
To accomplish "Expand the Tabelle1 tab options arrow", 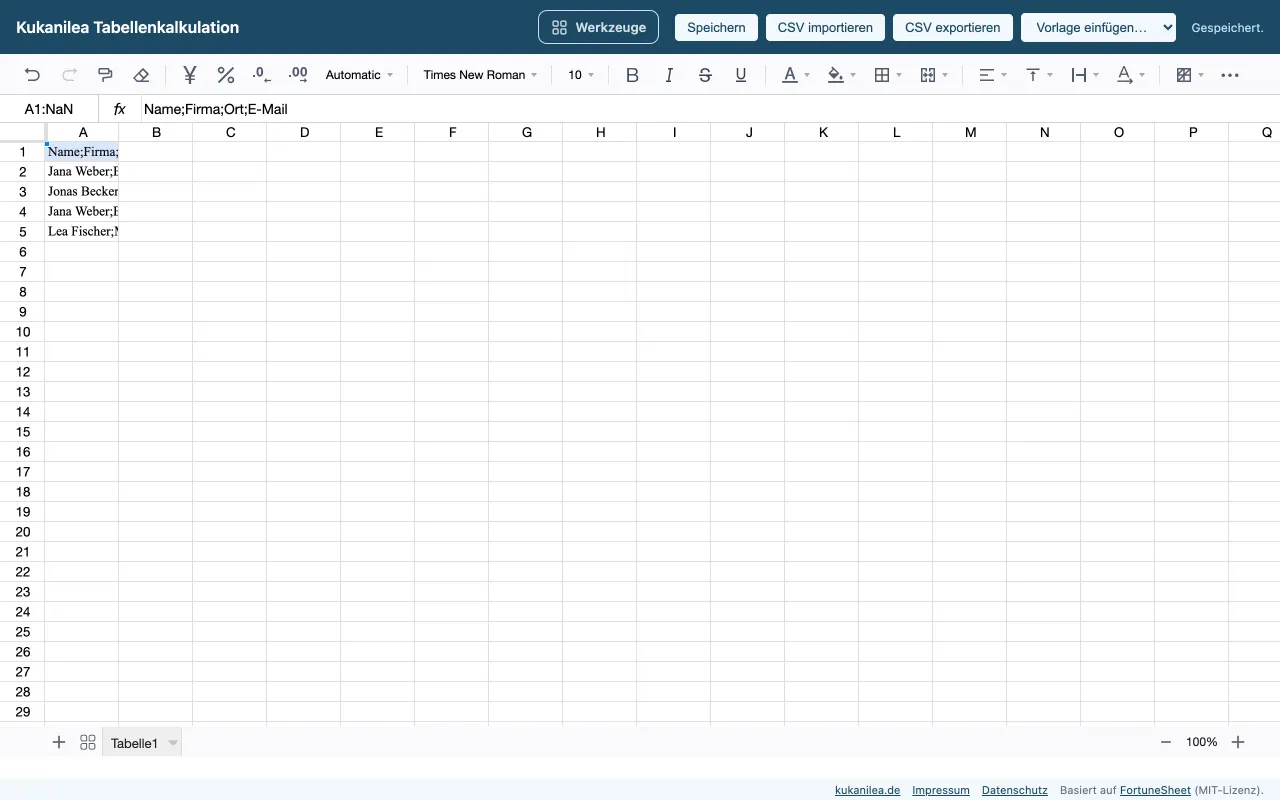I will (x=173, y=743).
